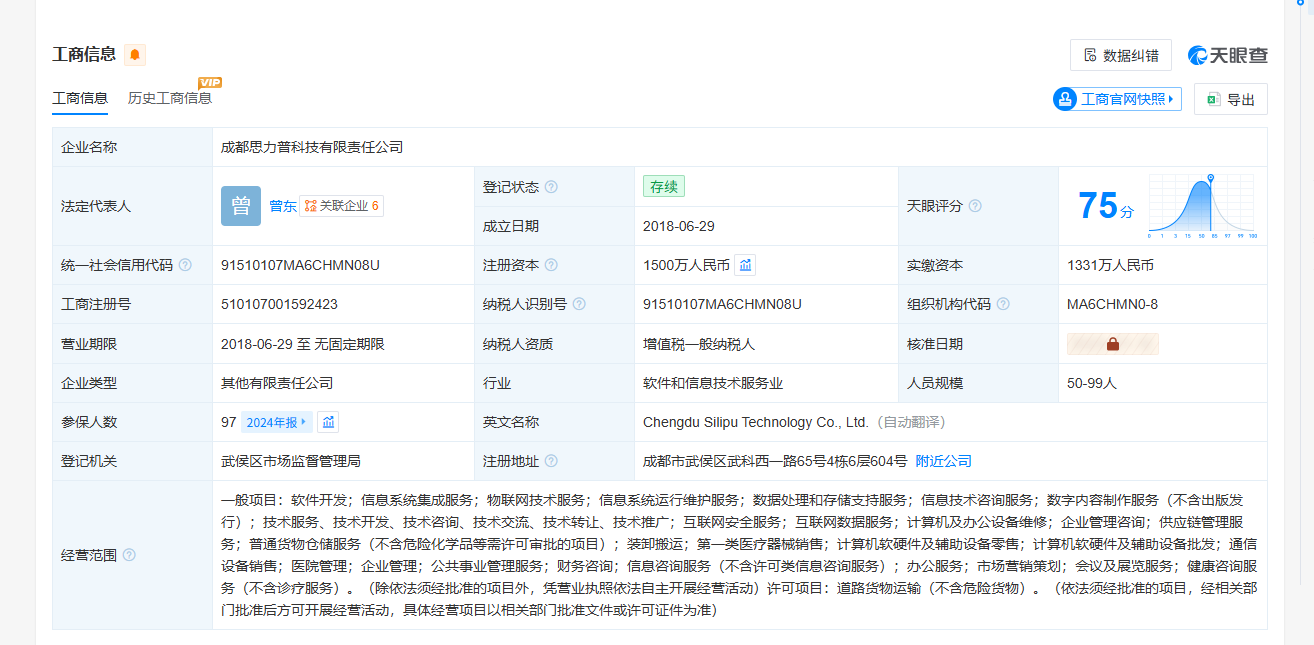This screenshot has height=645, width=1314.
Task: Click help icon next to 经营范围
Action: pos(129,555)
